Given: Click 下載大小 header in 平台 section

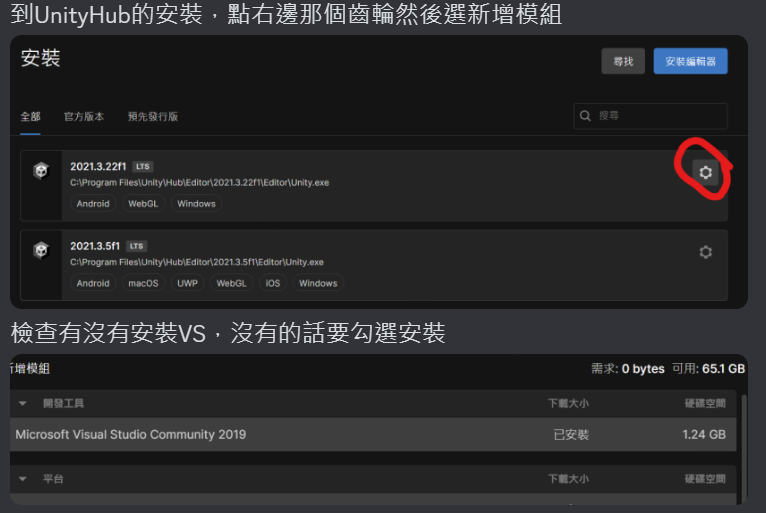Looking at the screenshot, I should 568,479.
